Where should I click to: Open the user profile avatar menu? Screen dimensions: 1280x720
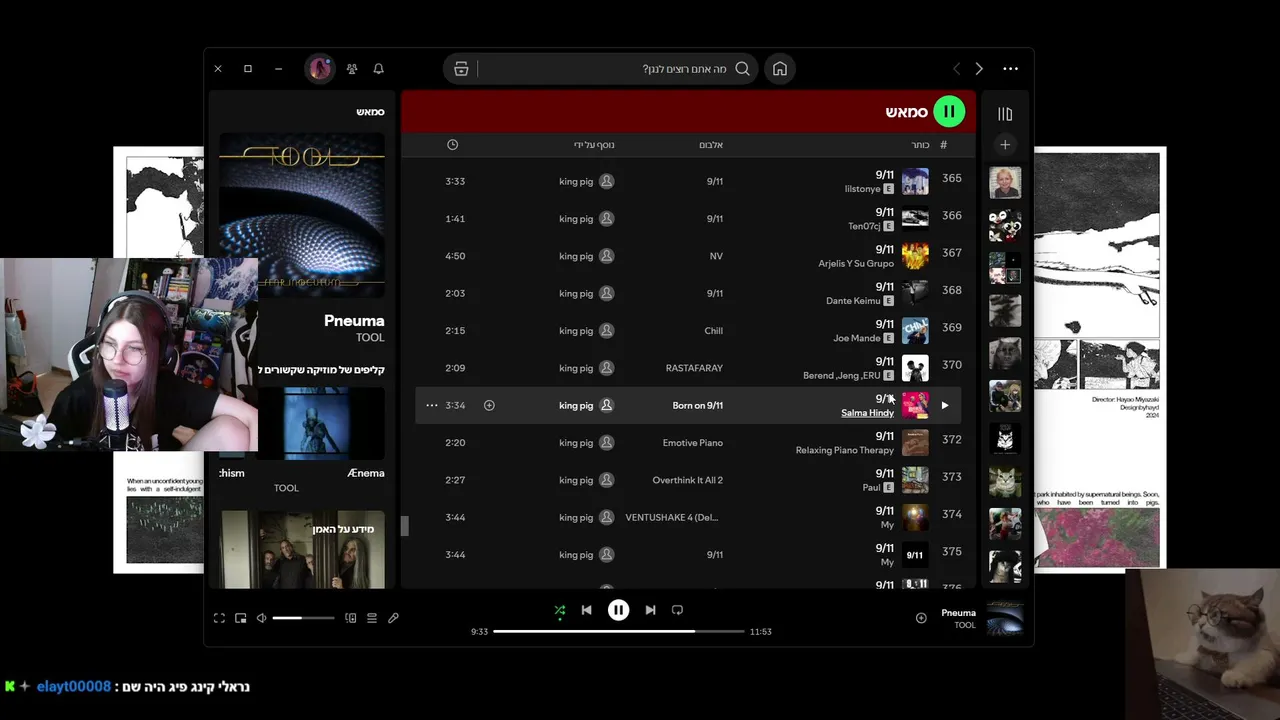coord(320,68)
